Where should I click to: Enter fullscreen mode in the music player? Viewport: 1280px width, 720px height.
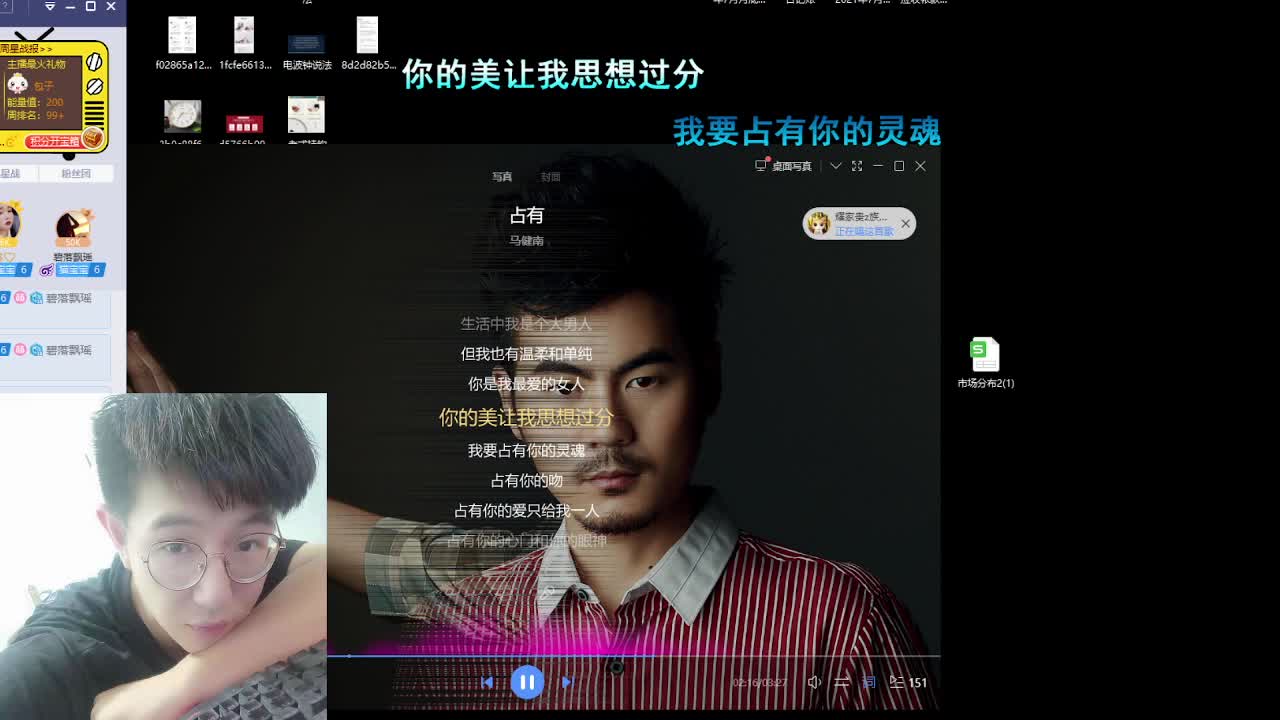point(857,166)
